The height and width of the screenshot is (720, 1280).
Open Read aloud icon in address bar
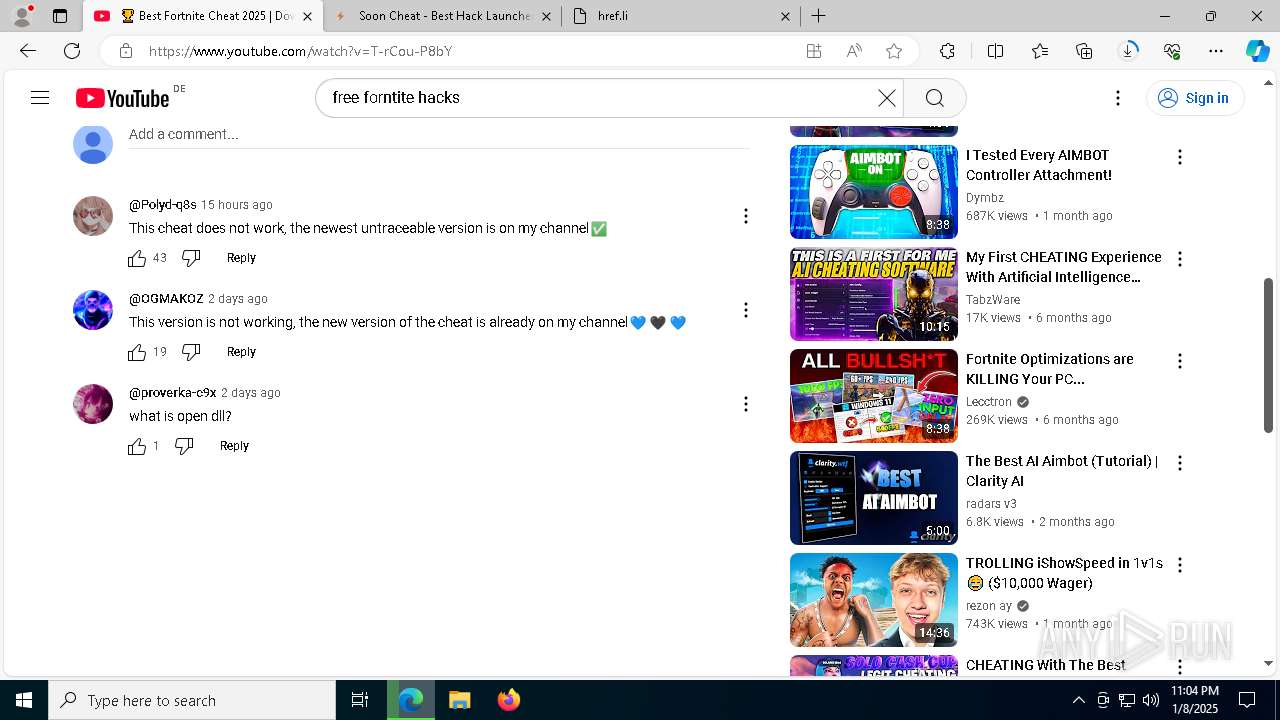pyautogui.click(x=854, y=51)
